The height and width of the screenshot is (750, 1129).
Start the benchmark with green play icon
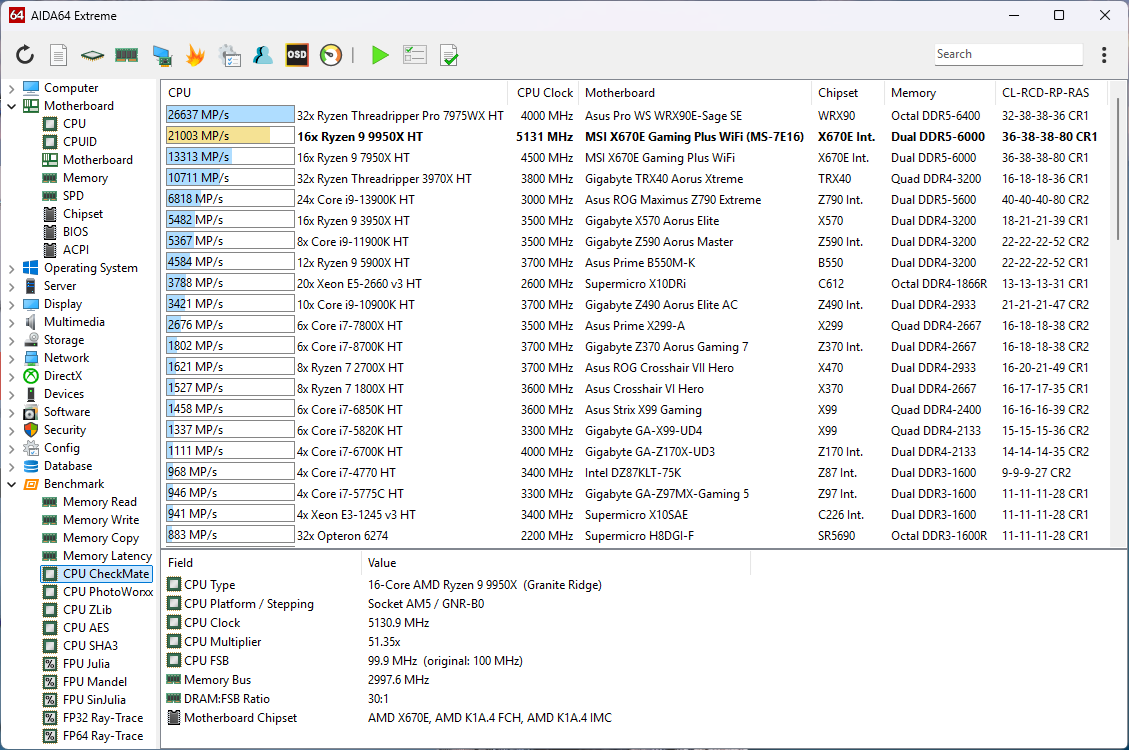[380, 55]
